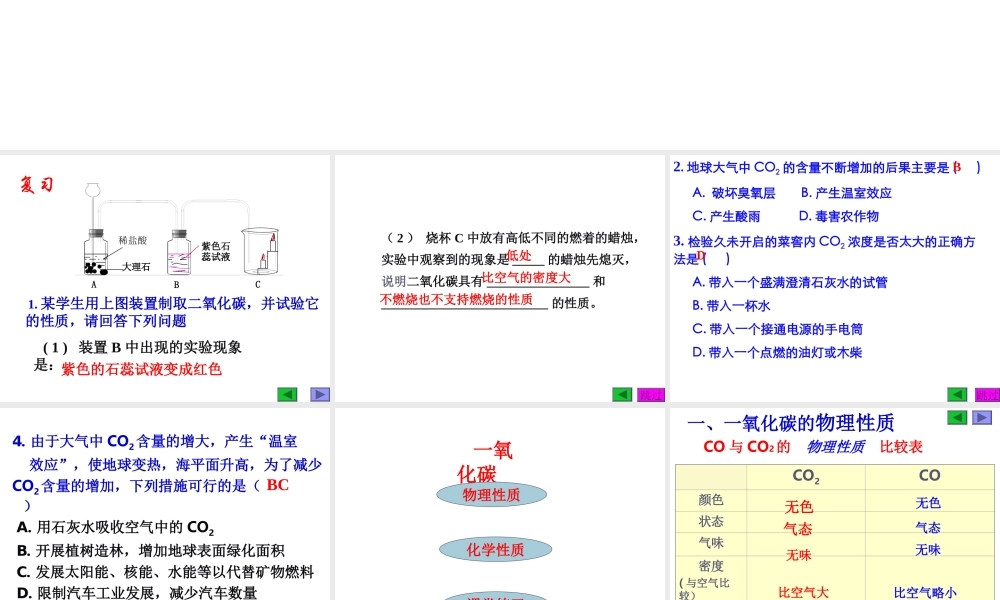Image resolution: width=1000 pixels, height=600 pixels.
Task: Click the 稀盐酸 label in the apparatus diagram
Action: (x=133, y=240)
